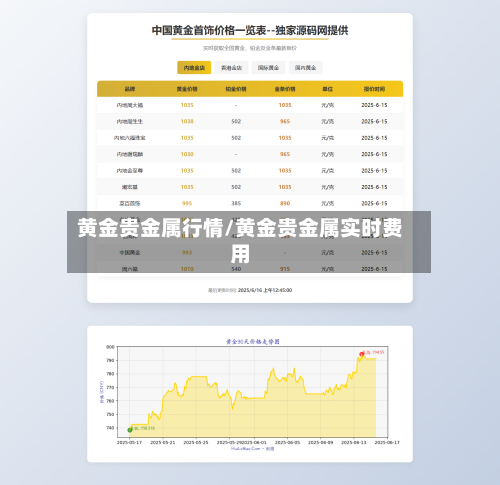This screenshot has height=485, width=500.
Task: Select the 内地金店 tab
Action: [194, 68]
